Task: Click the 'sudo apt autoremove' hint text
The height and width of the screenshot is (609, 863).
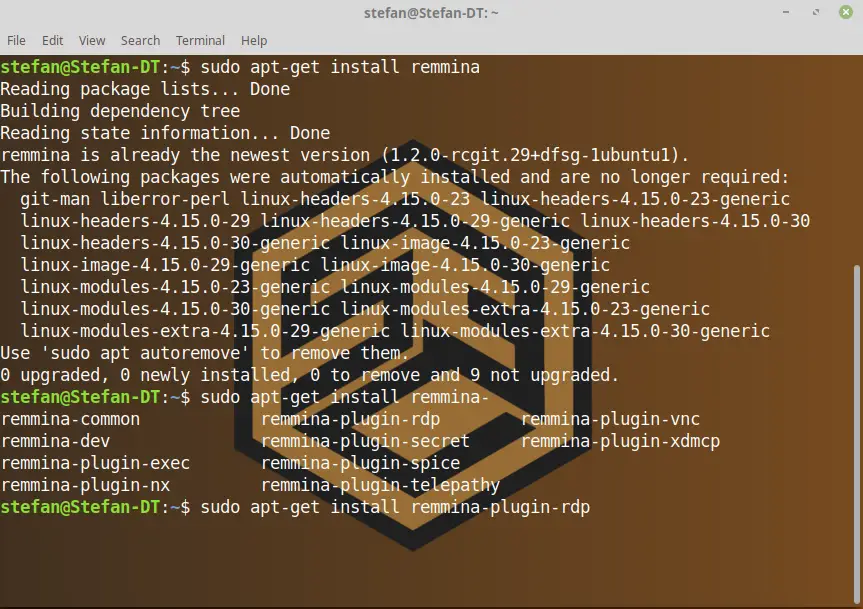Action: coord(145,353)
